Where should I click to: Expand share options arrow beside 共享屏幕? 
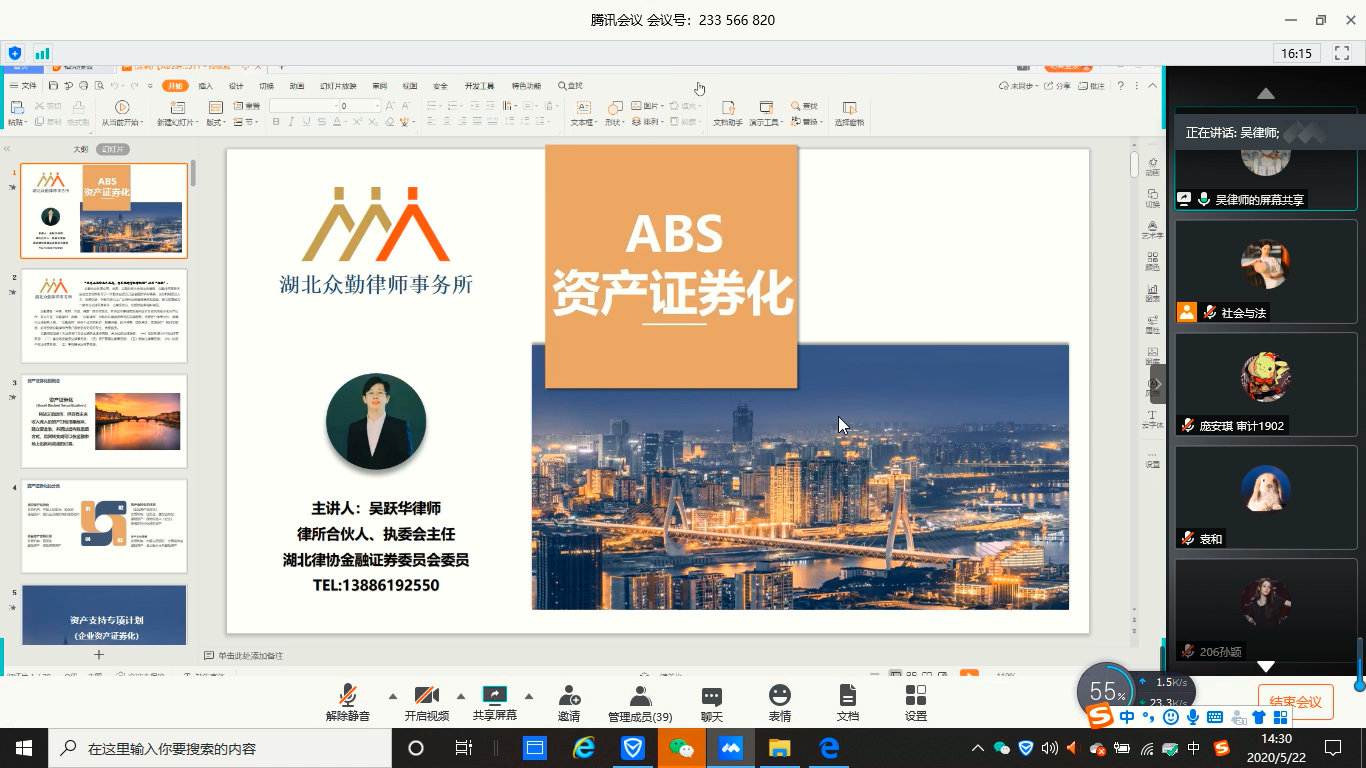tap(529, 696)
